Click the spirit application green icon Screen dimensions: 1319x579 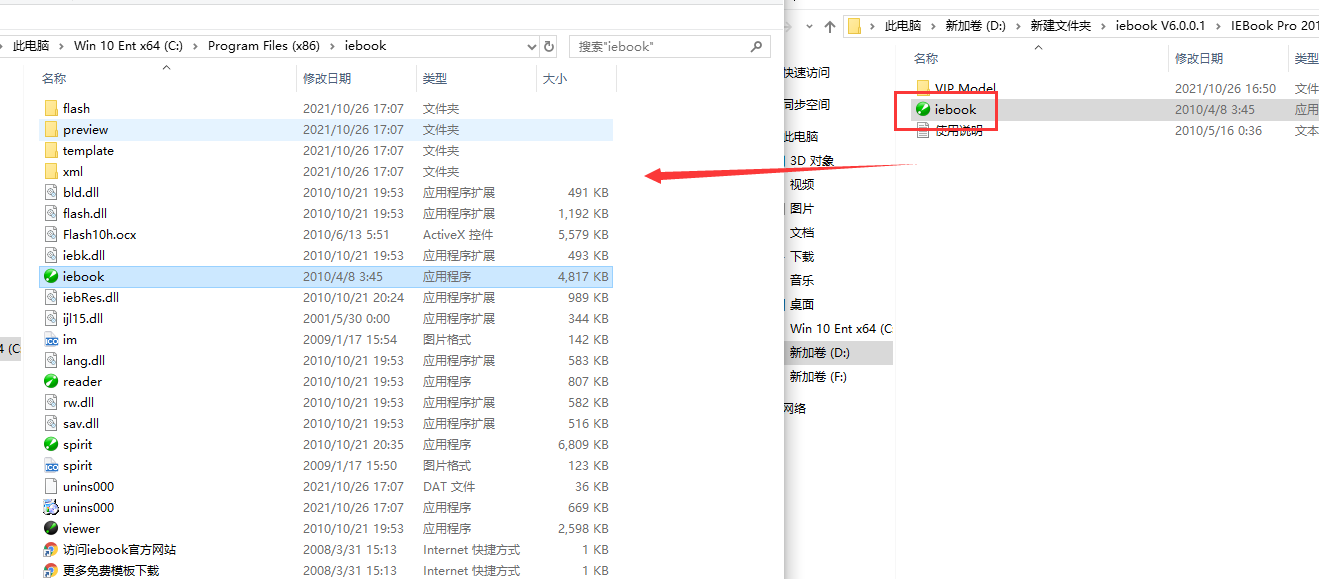pos(51,444)
